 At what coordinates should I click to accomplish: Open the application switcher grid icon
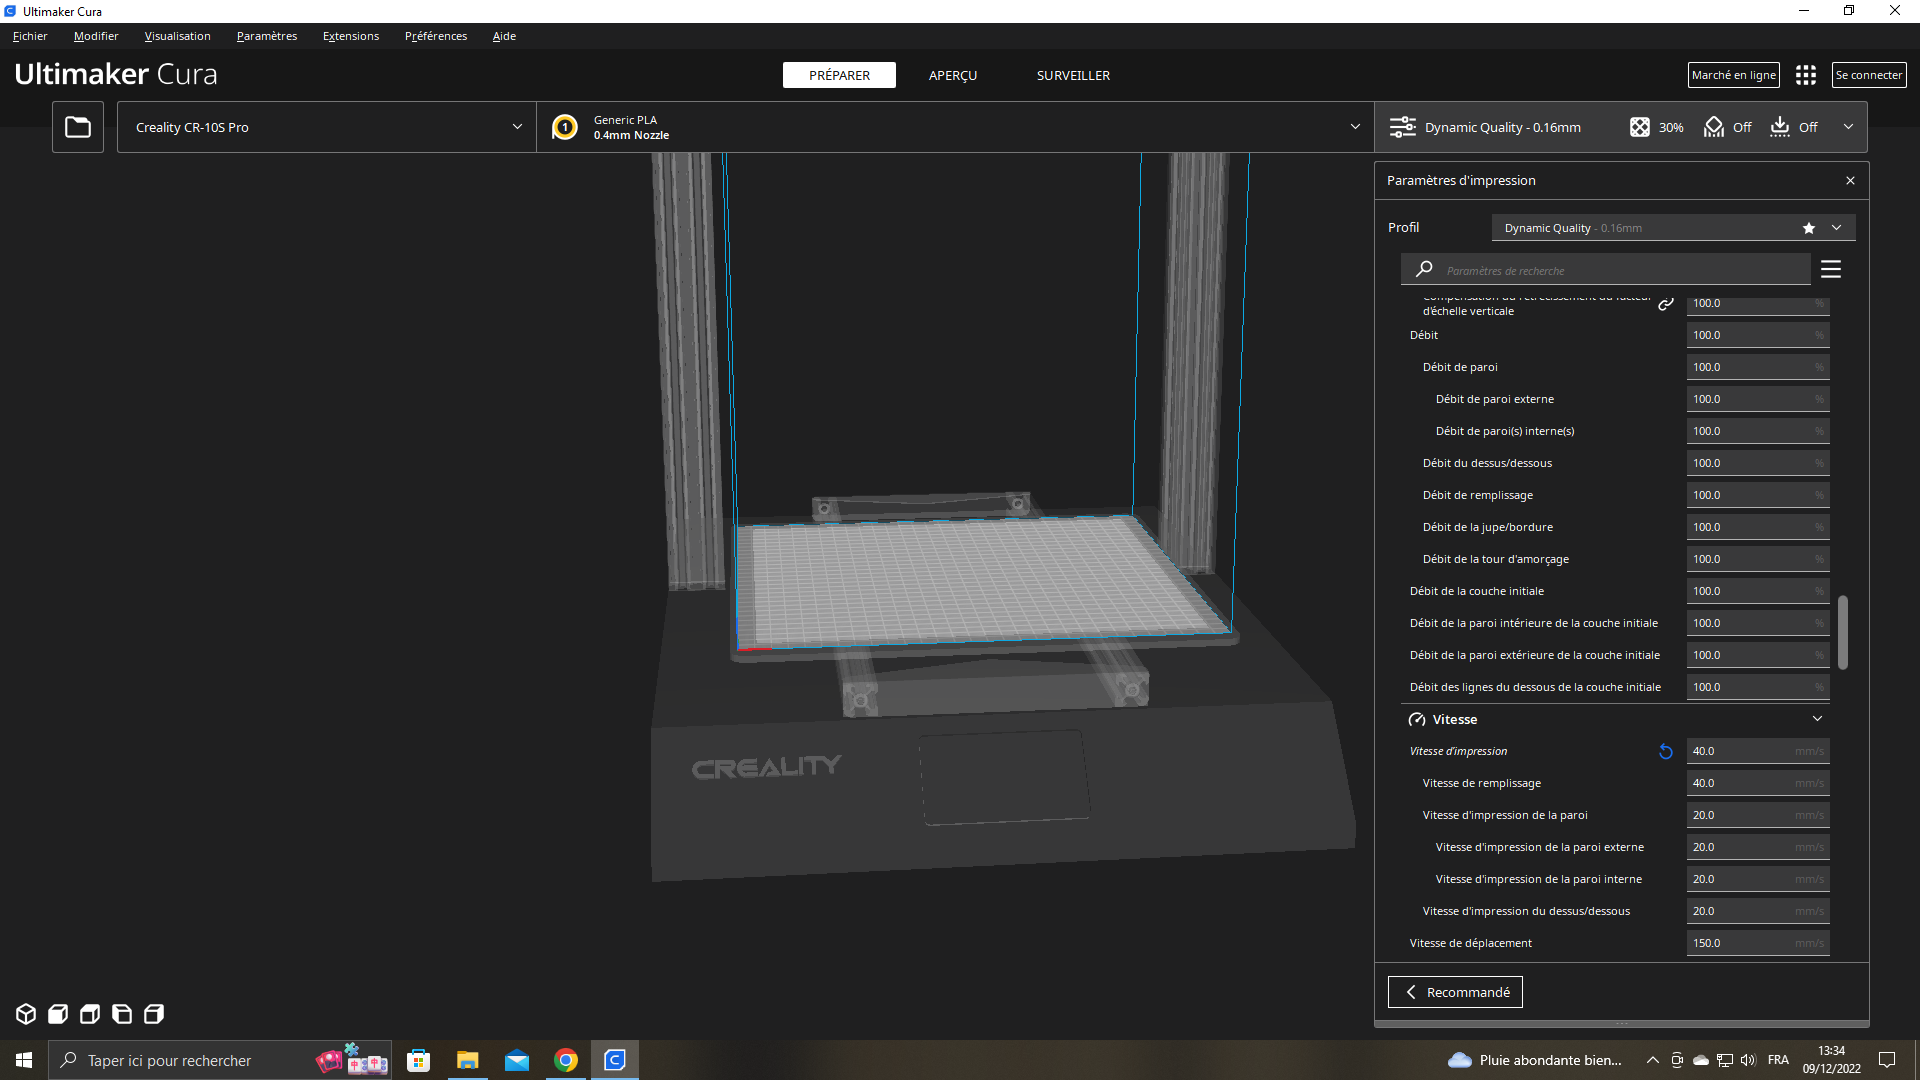1806,75
